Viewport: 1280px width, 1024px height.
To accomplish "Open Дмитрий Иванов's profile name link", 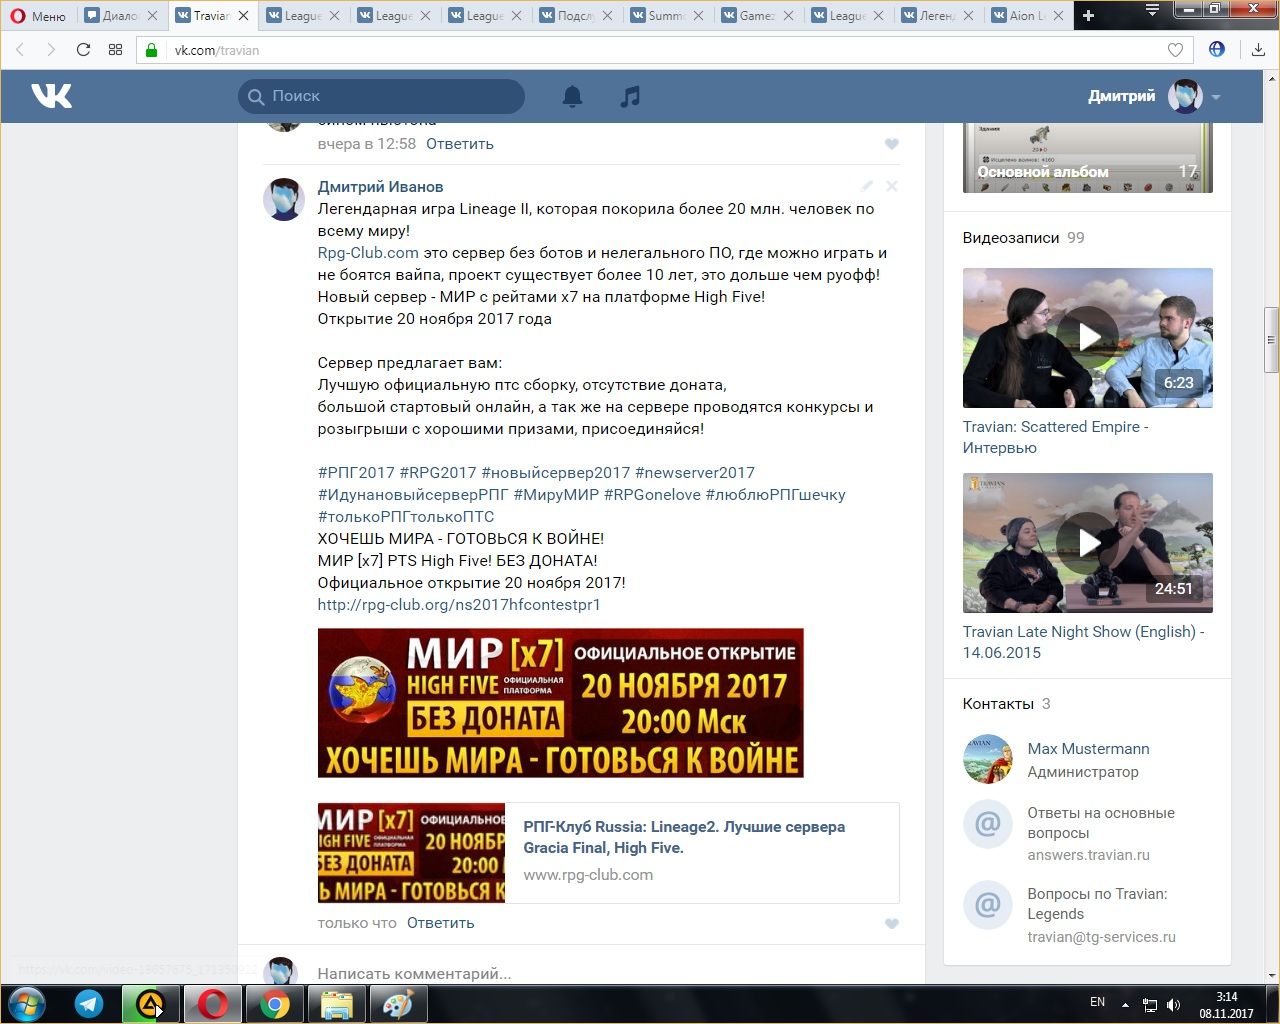I will point(380,187).
